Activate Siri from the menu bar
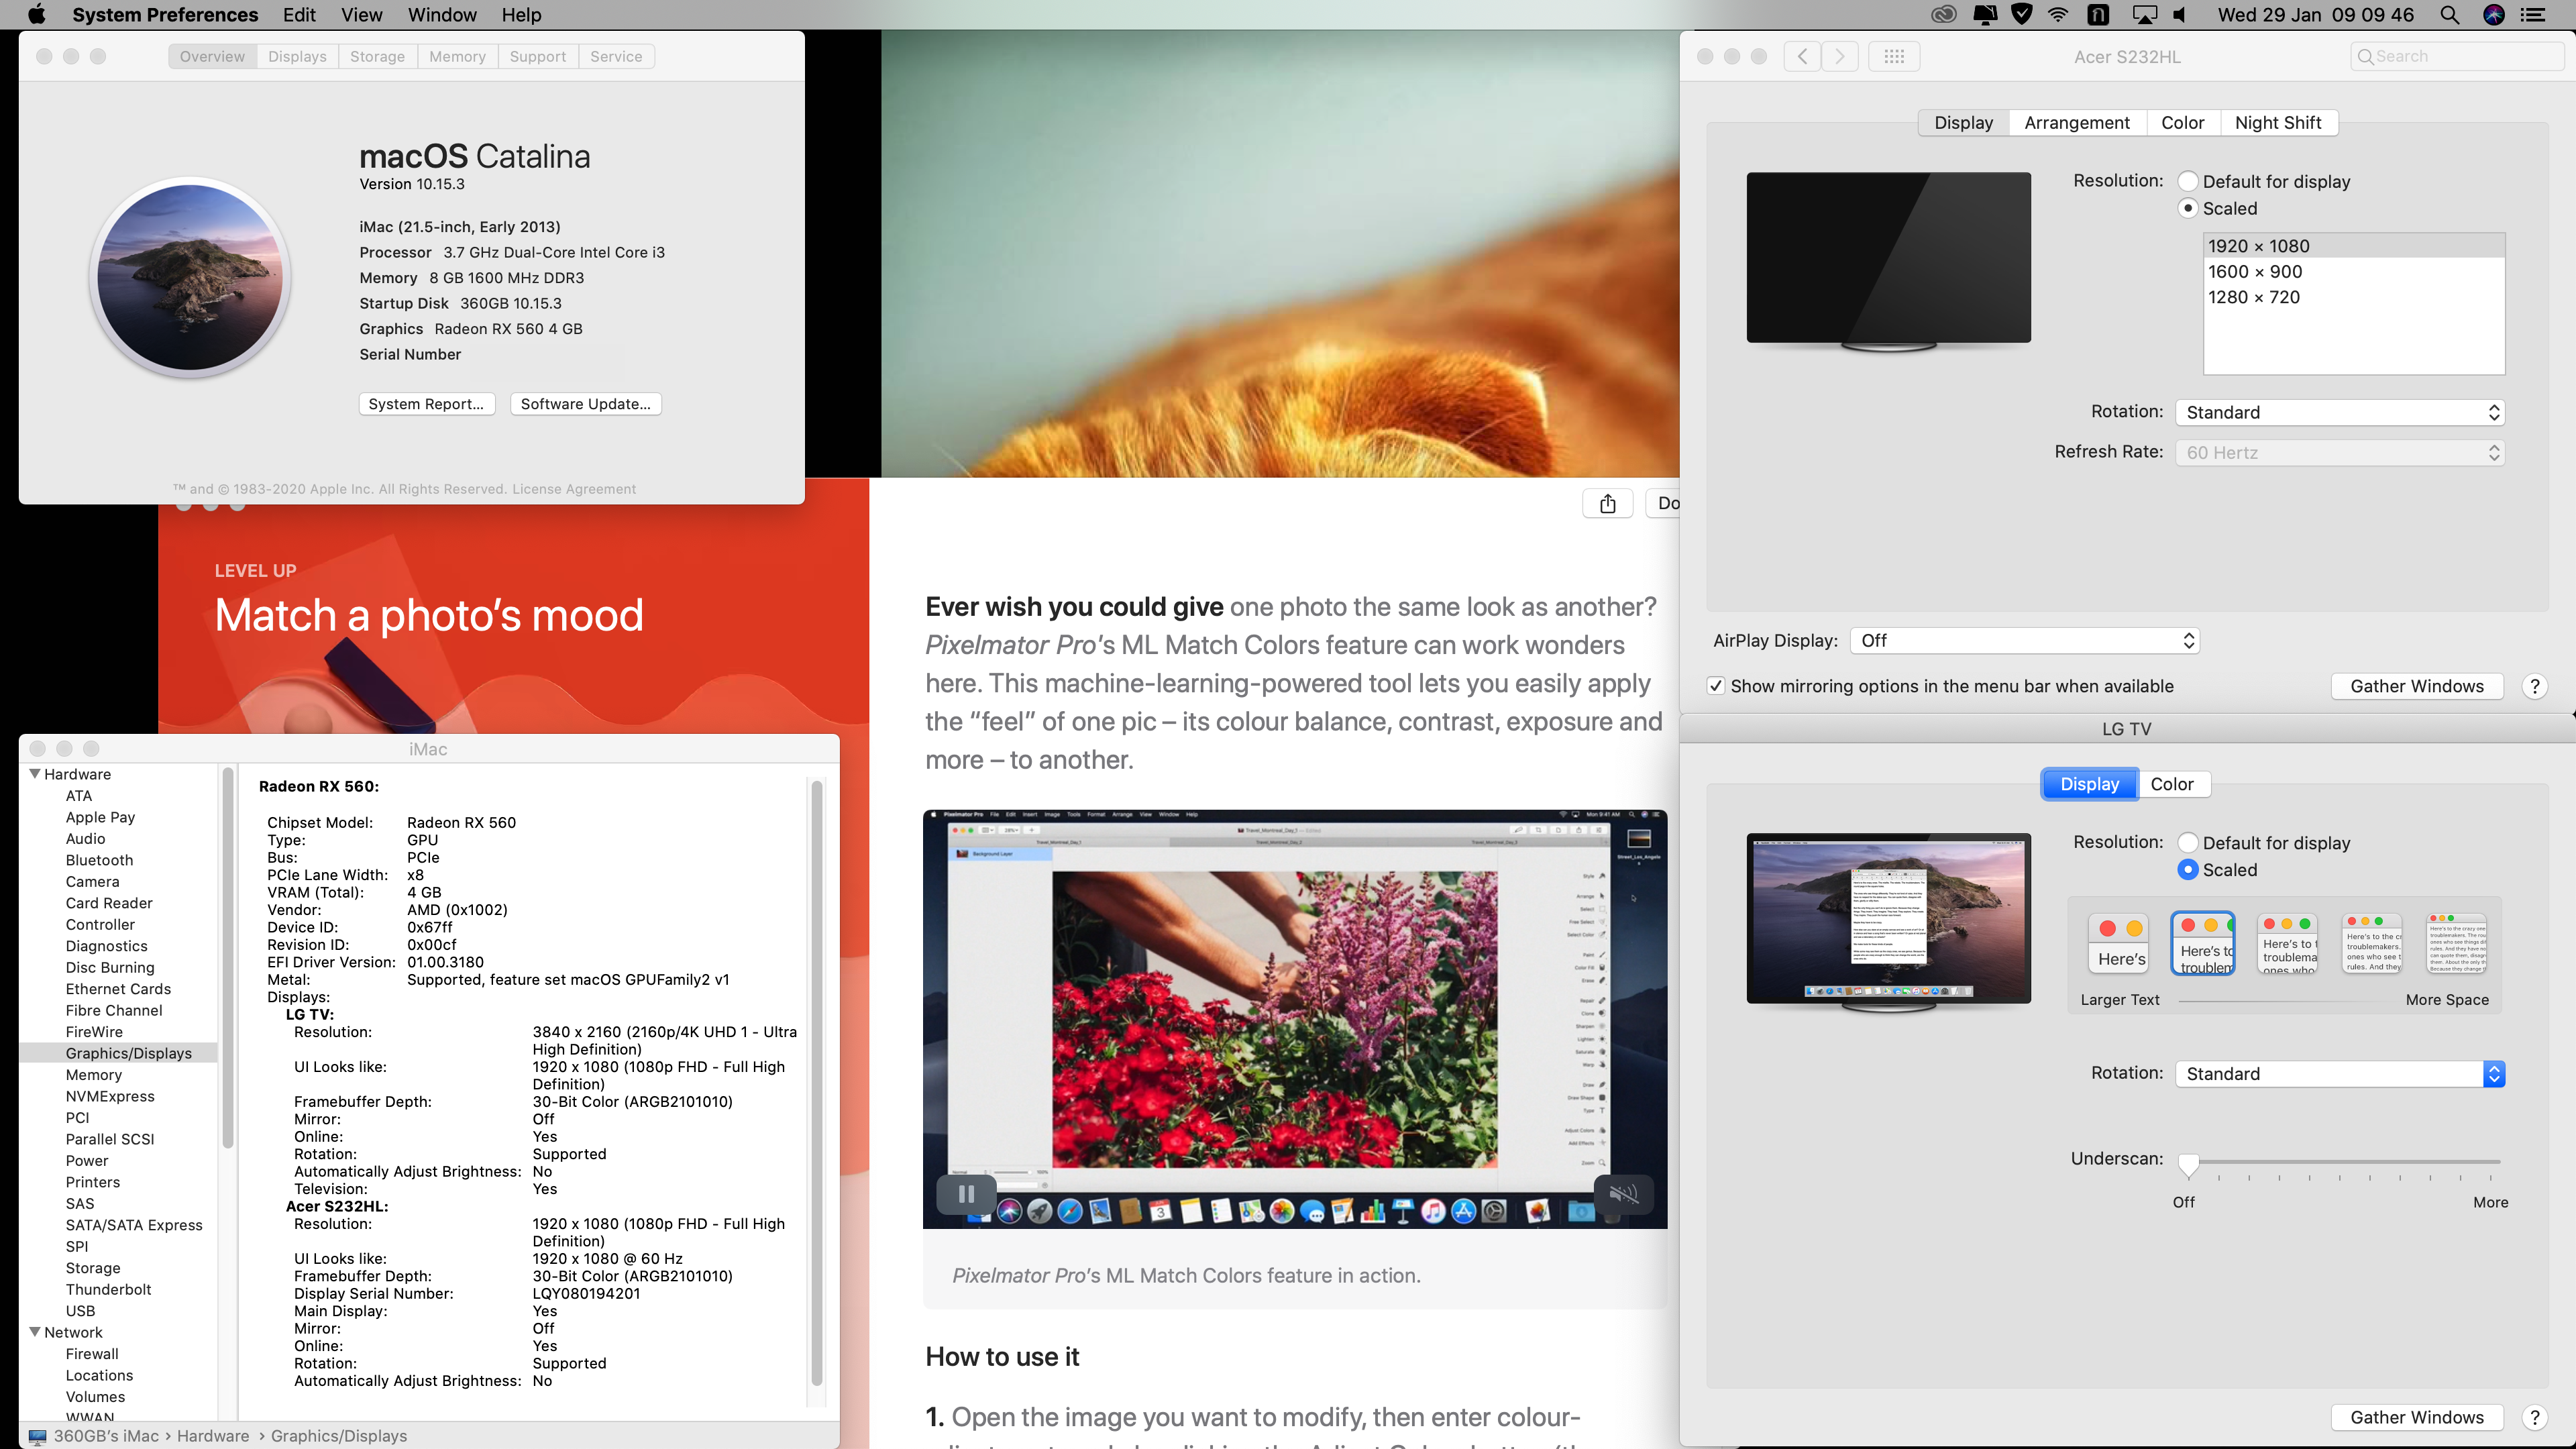 (x=2494, y=15)
